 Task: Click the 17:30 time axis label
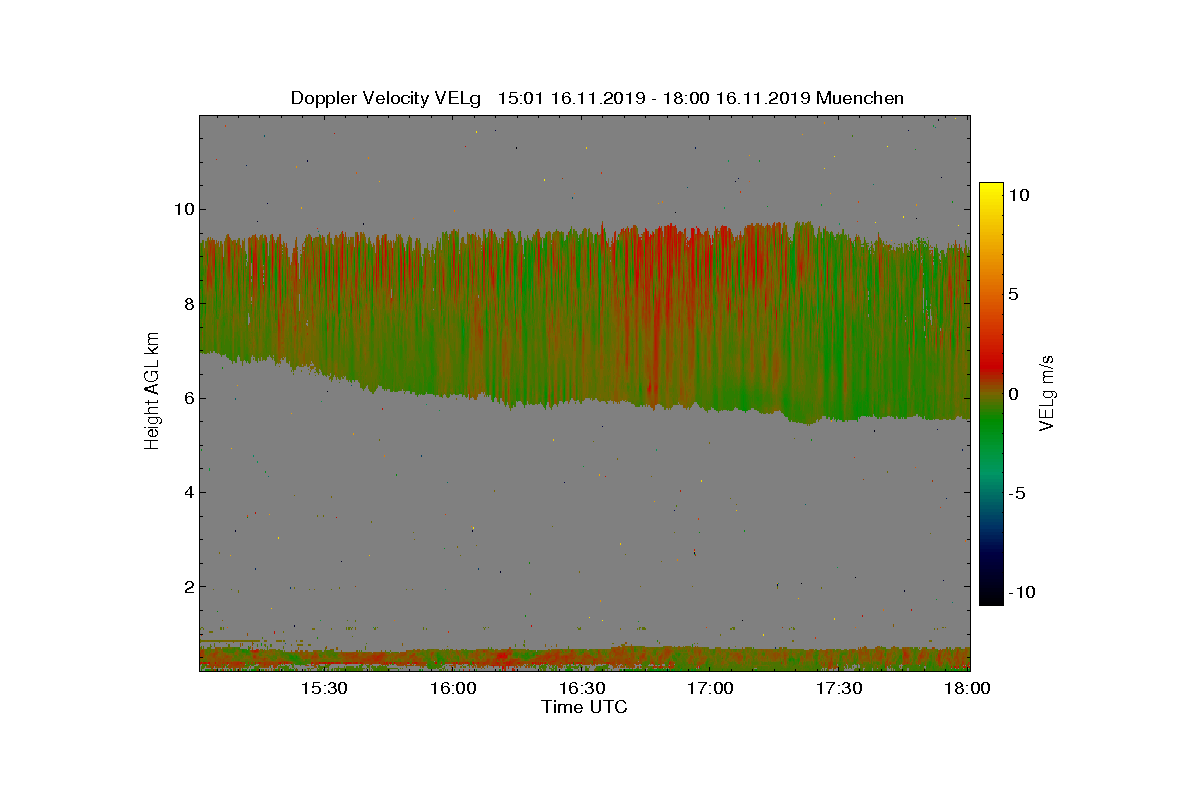point(840,689)
